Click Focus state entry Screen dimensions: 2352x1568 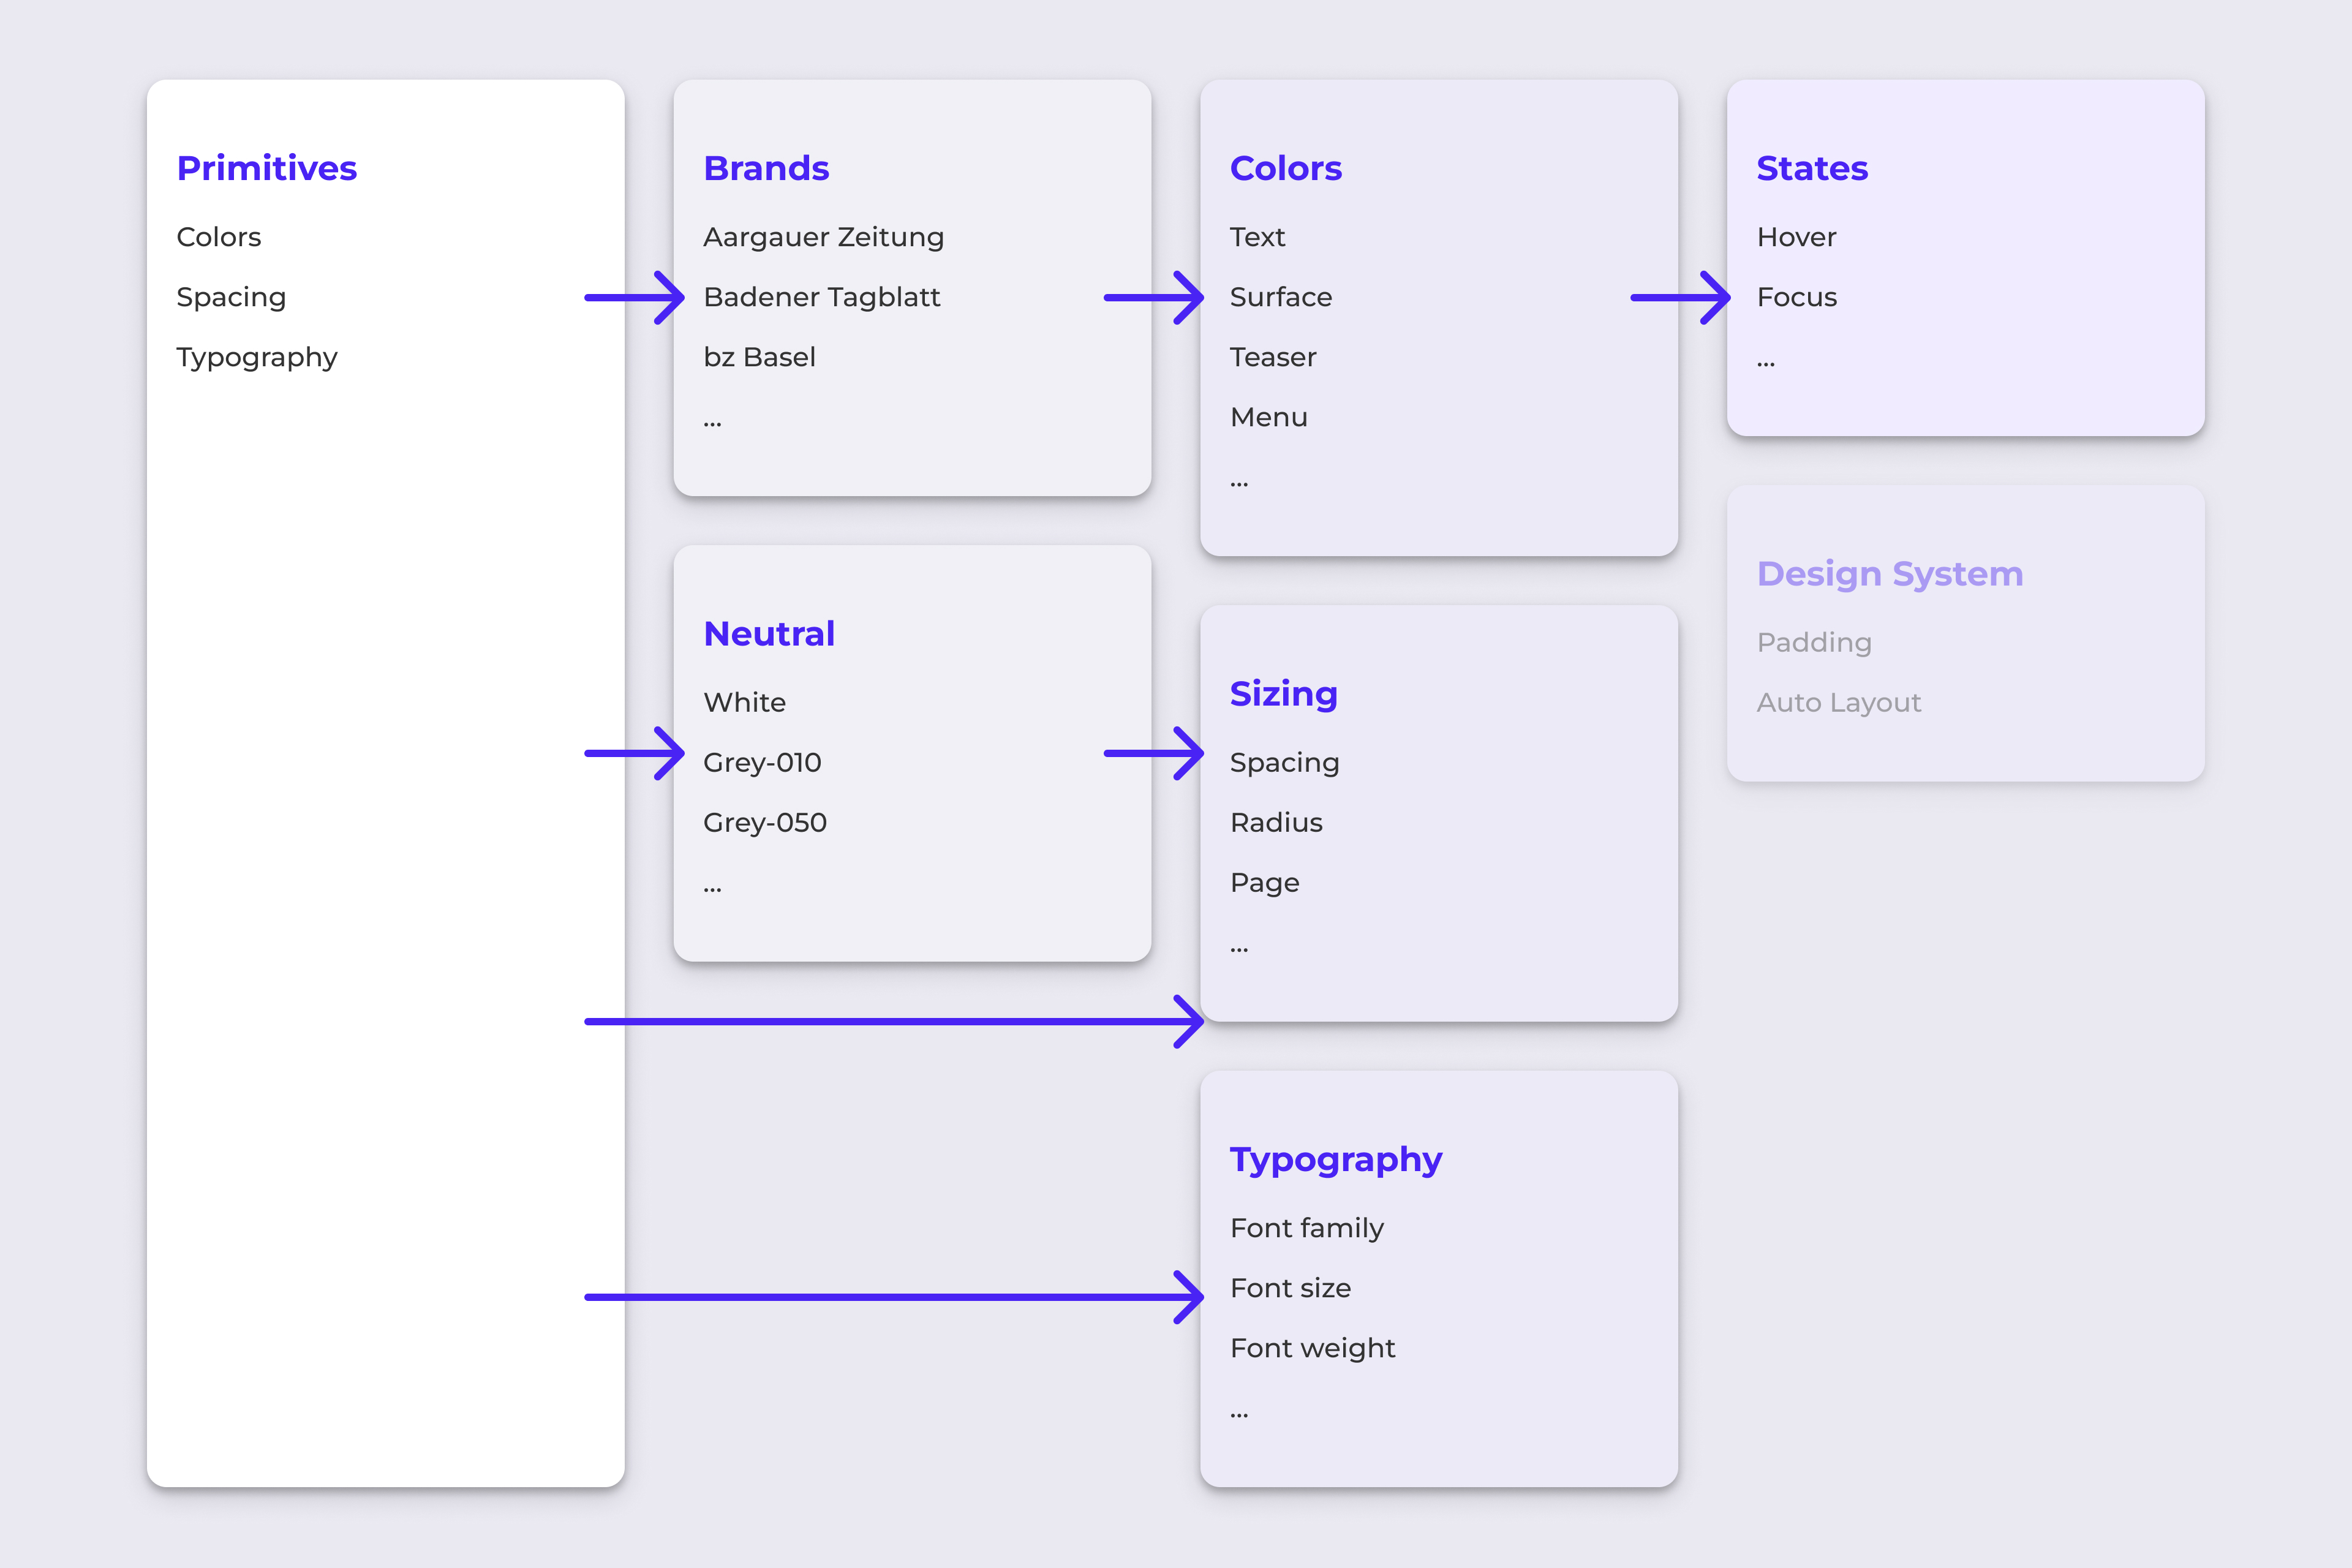[1796, 297]
